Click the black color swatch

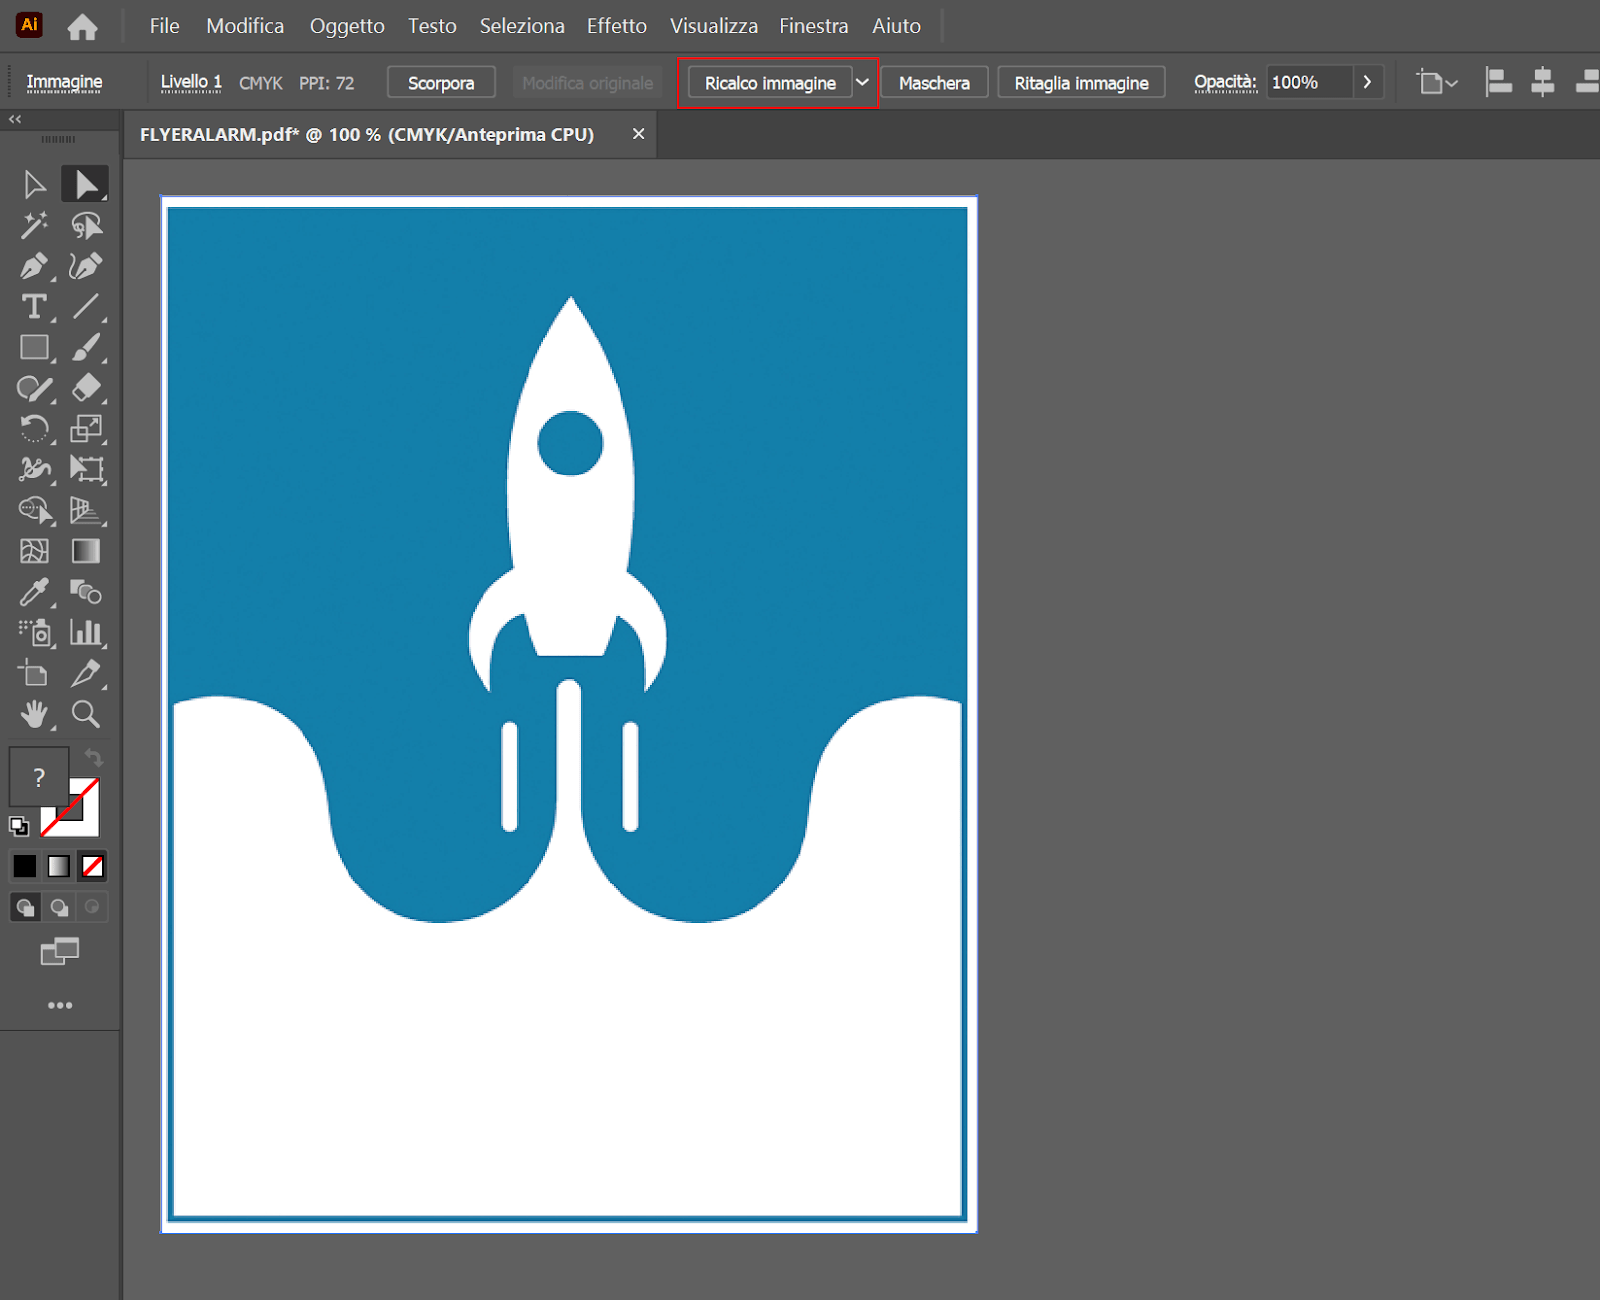click(x=24, y=865)
